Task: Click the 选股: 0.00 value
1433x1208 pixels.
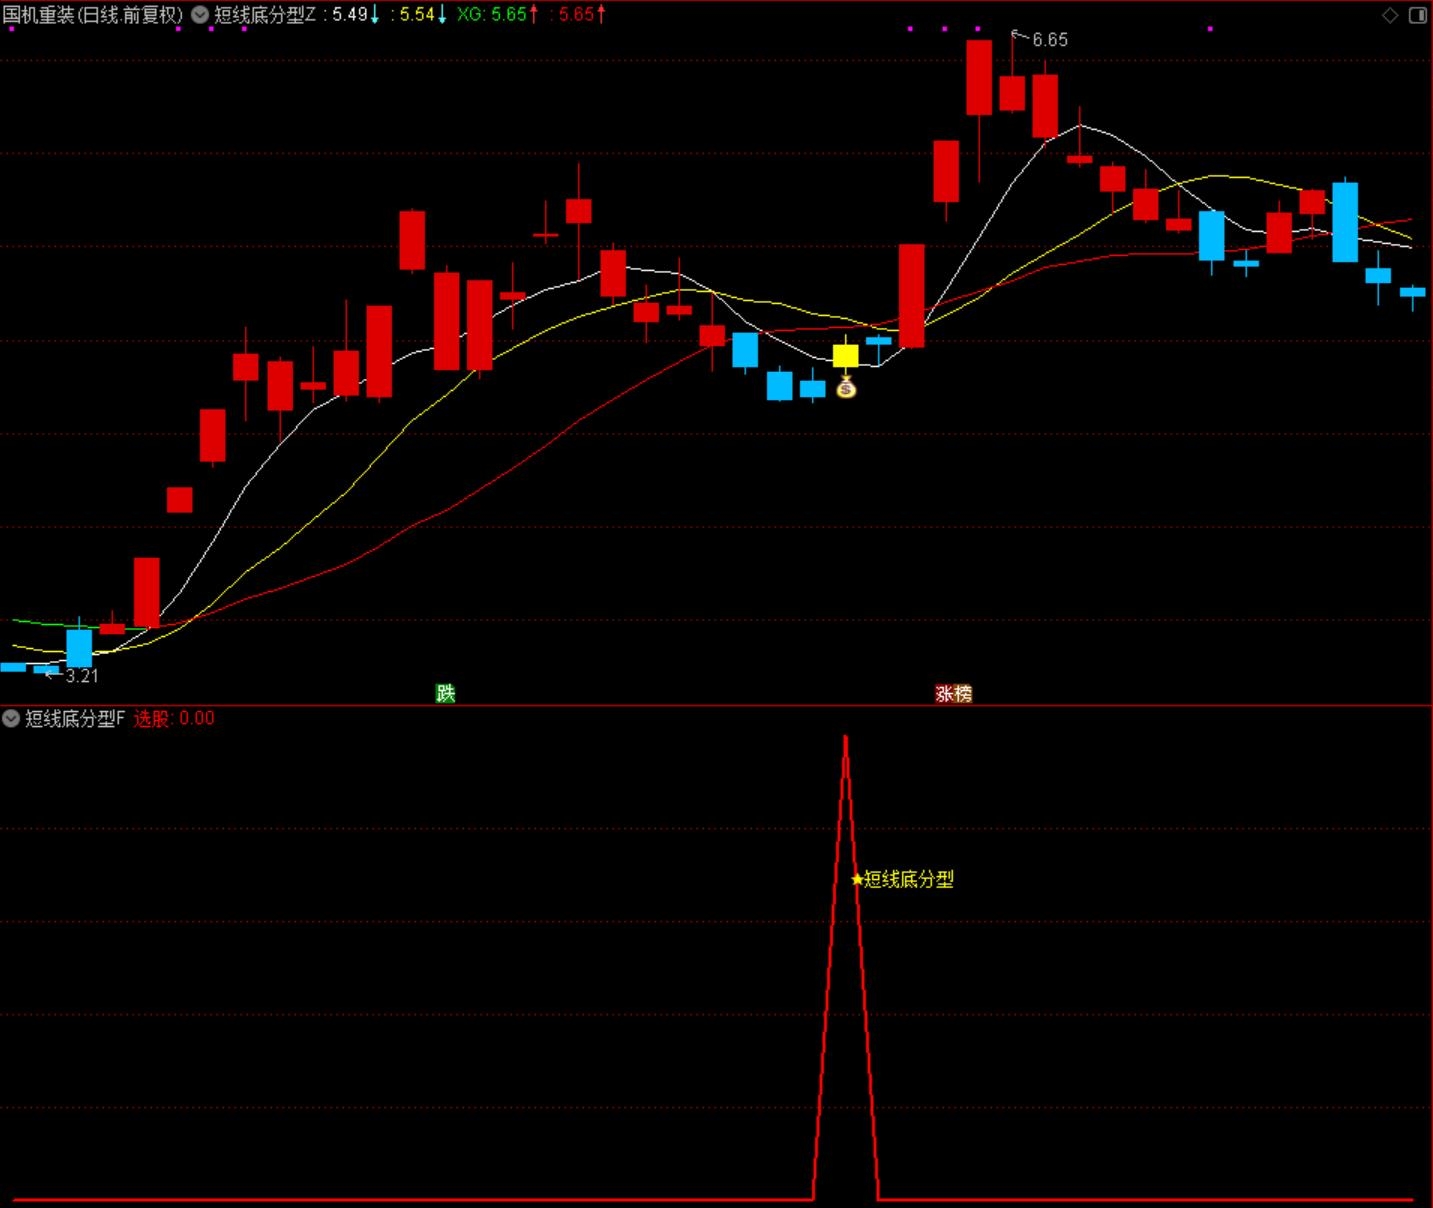Action: [x=174, y=718]
